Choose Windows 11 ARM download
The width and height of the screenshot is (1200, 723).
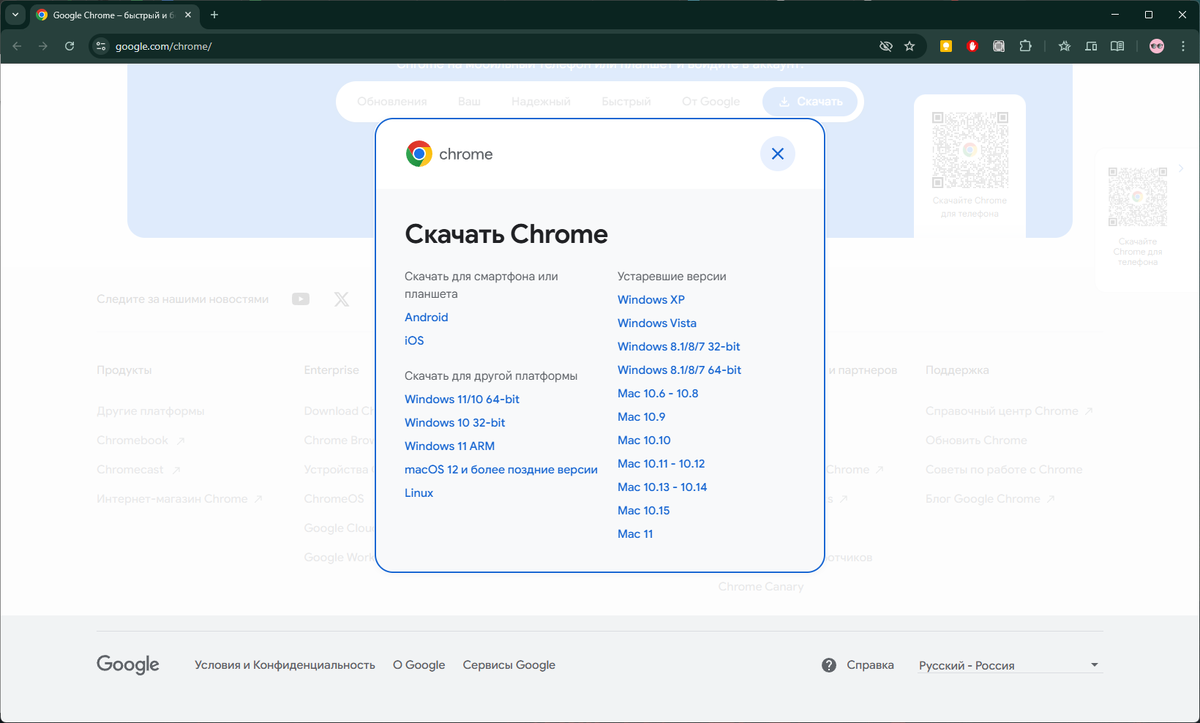[450, 446]
